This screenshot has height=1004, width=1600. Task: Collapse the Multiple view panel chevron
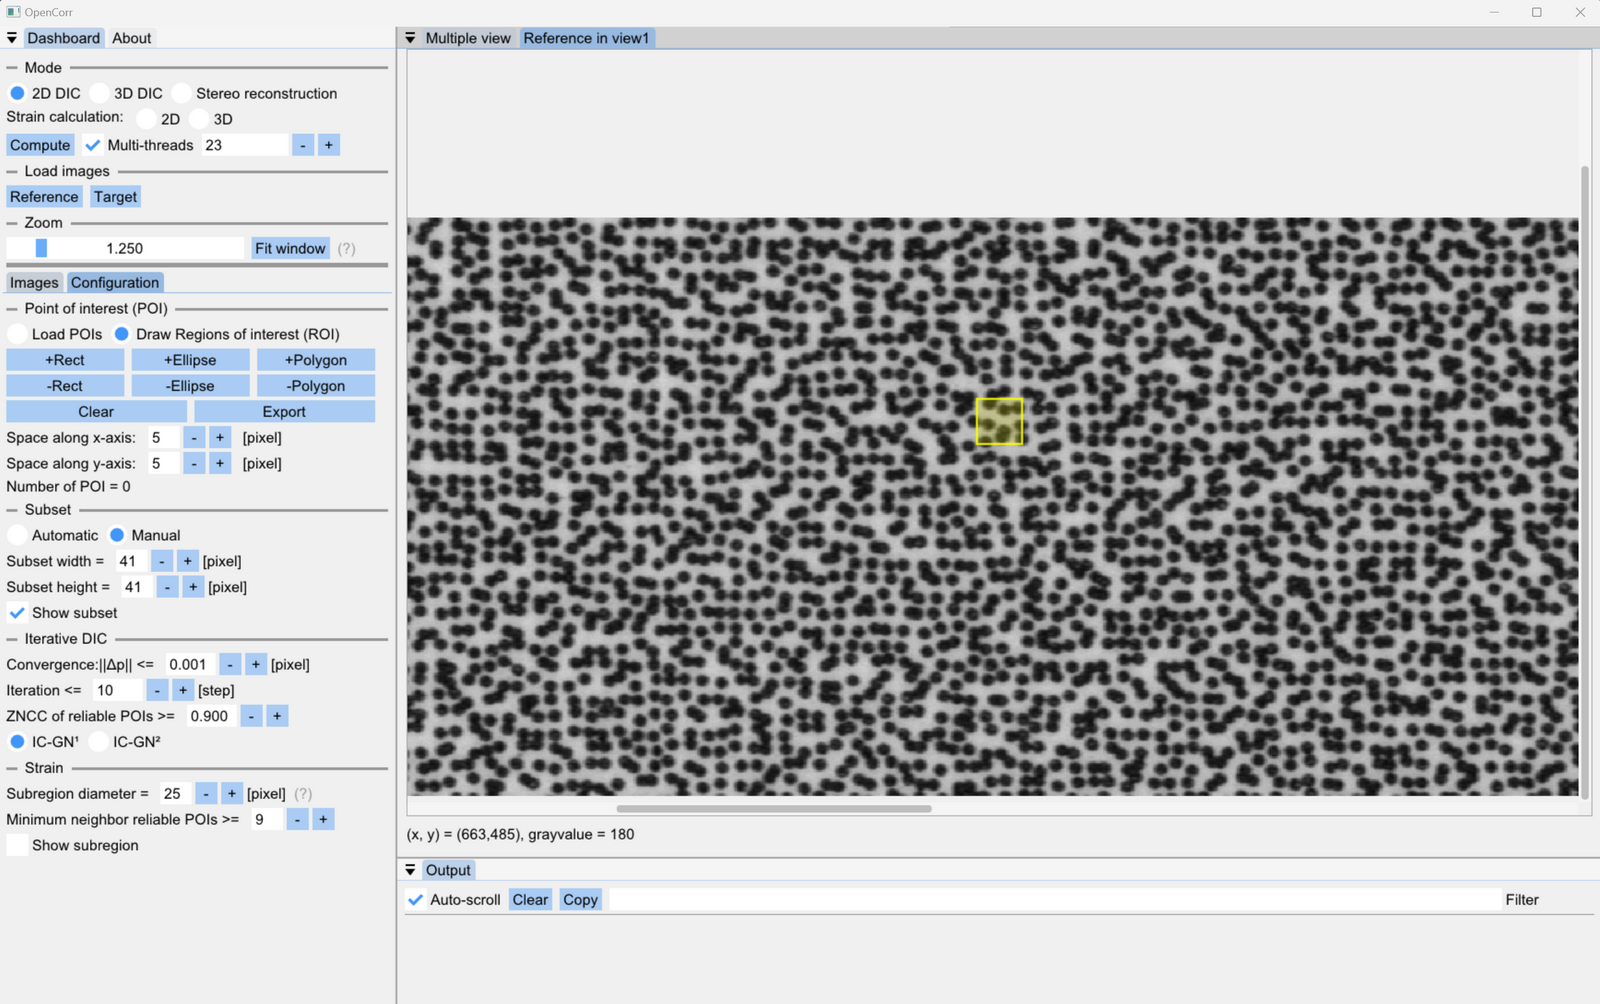click(411, 37)
